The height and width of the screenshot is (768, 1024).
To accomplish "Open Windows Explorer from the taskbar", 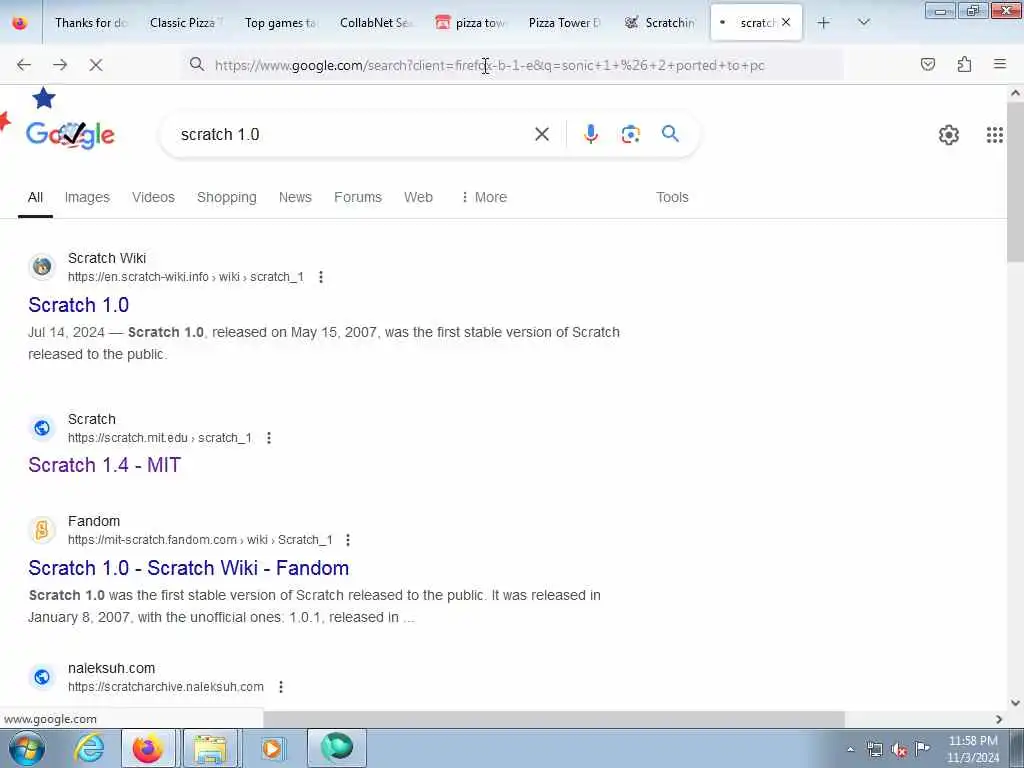I will coord(210,748).
